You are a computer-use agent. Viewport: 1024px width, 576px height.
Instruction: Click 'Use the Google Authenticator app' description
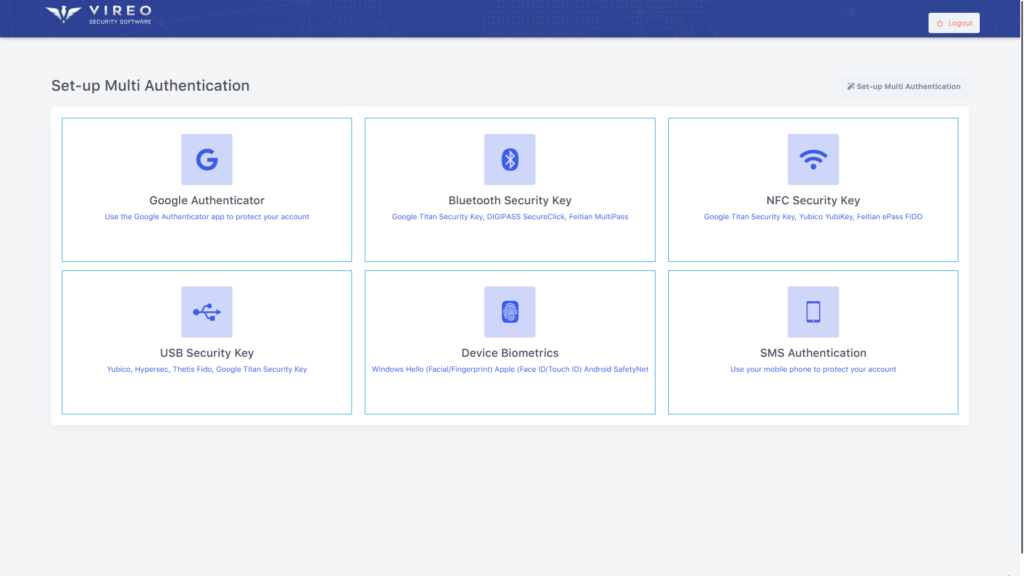coord(206,217)
